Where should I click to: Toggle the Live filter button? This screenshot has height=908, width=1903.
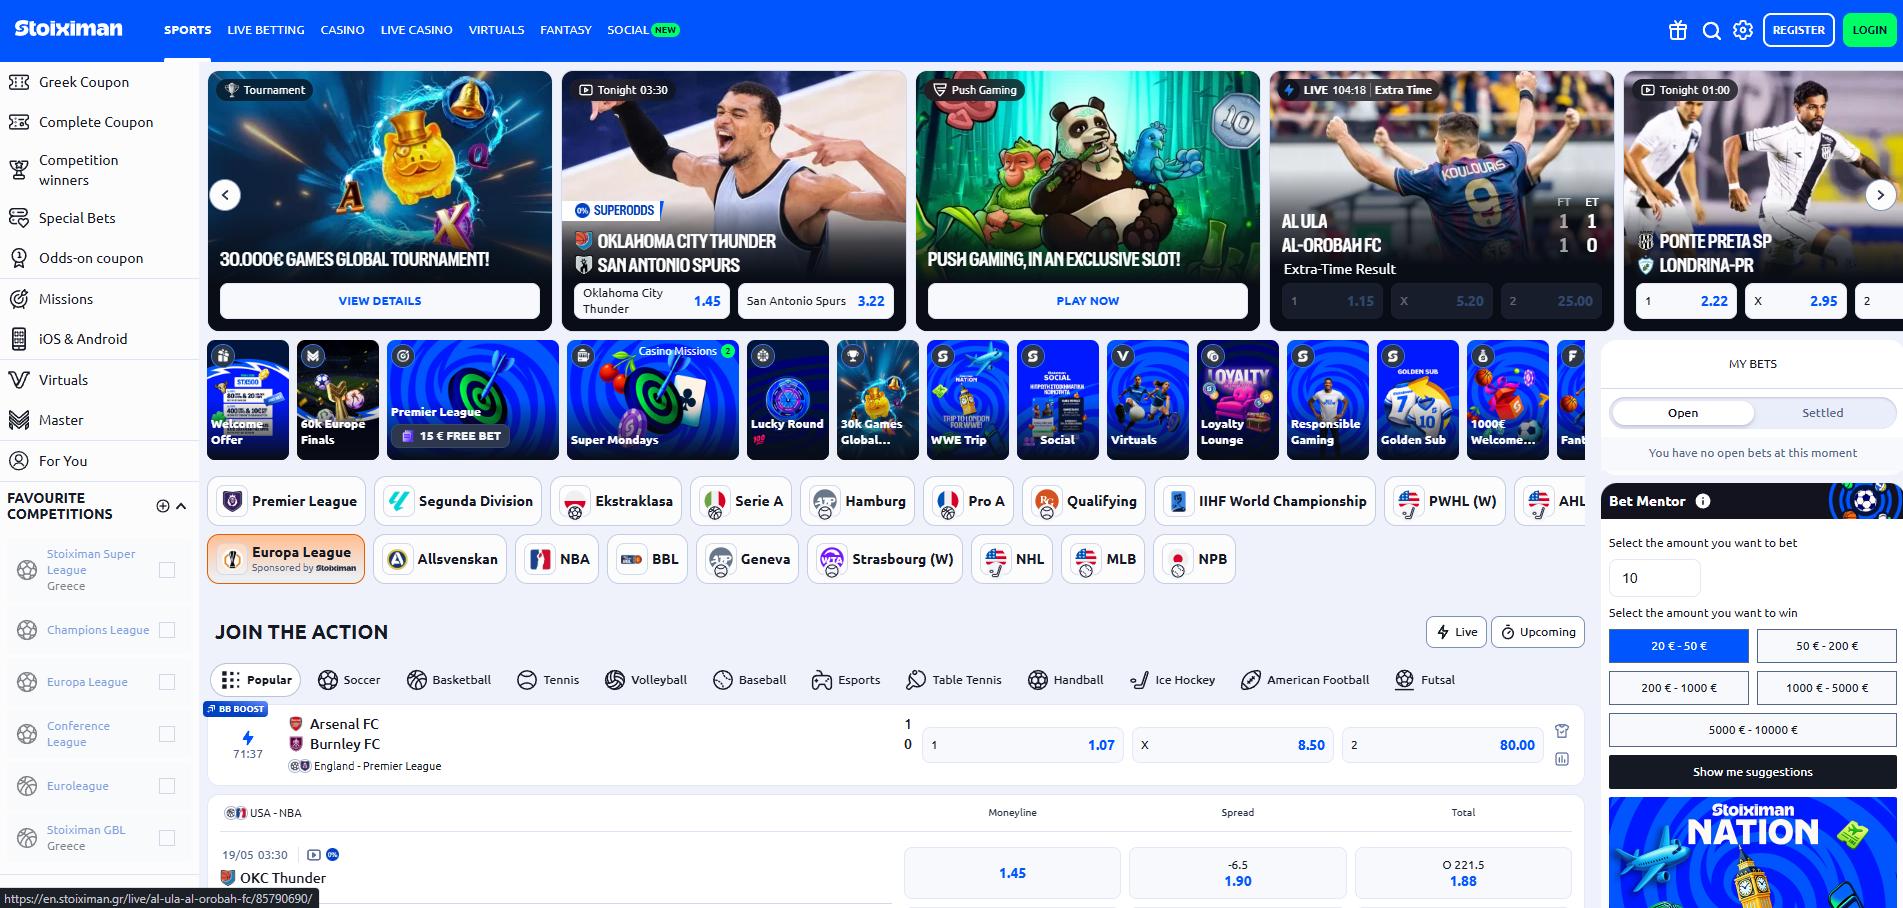1456,632
